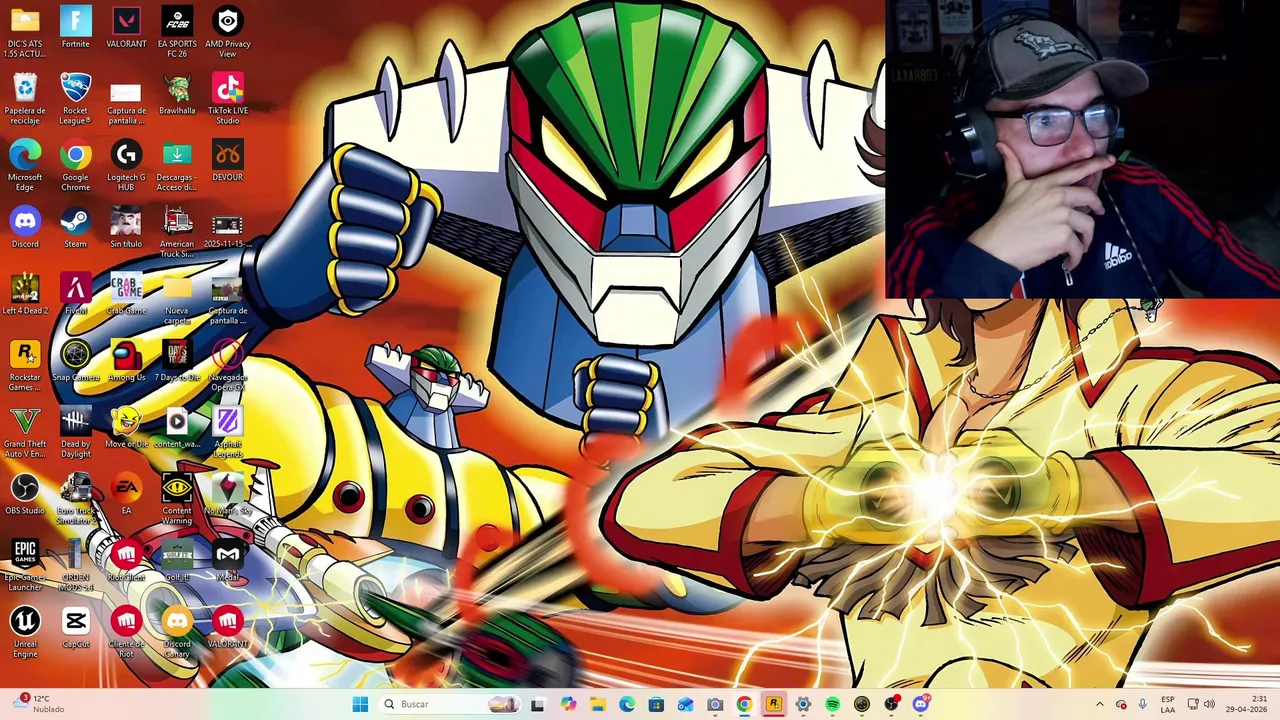This screenshot has width=1280, height=720.
Task: Open Medal desktop shortcut
Action: tap(228, 562)
